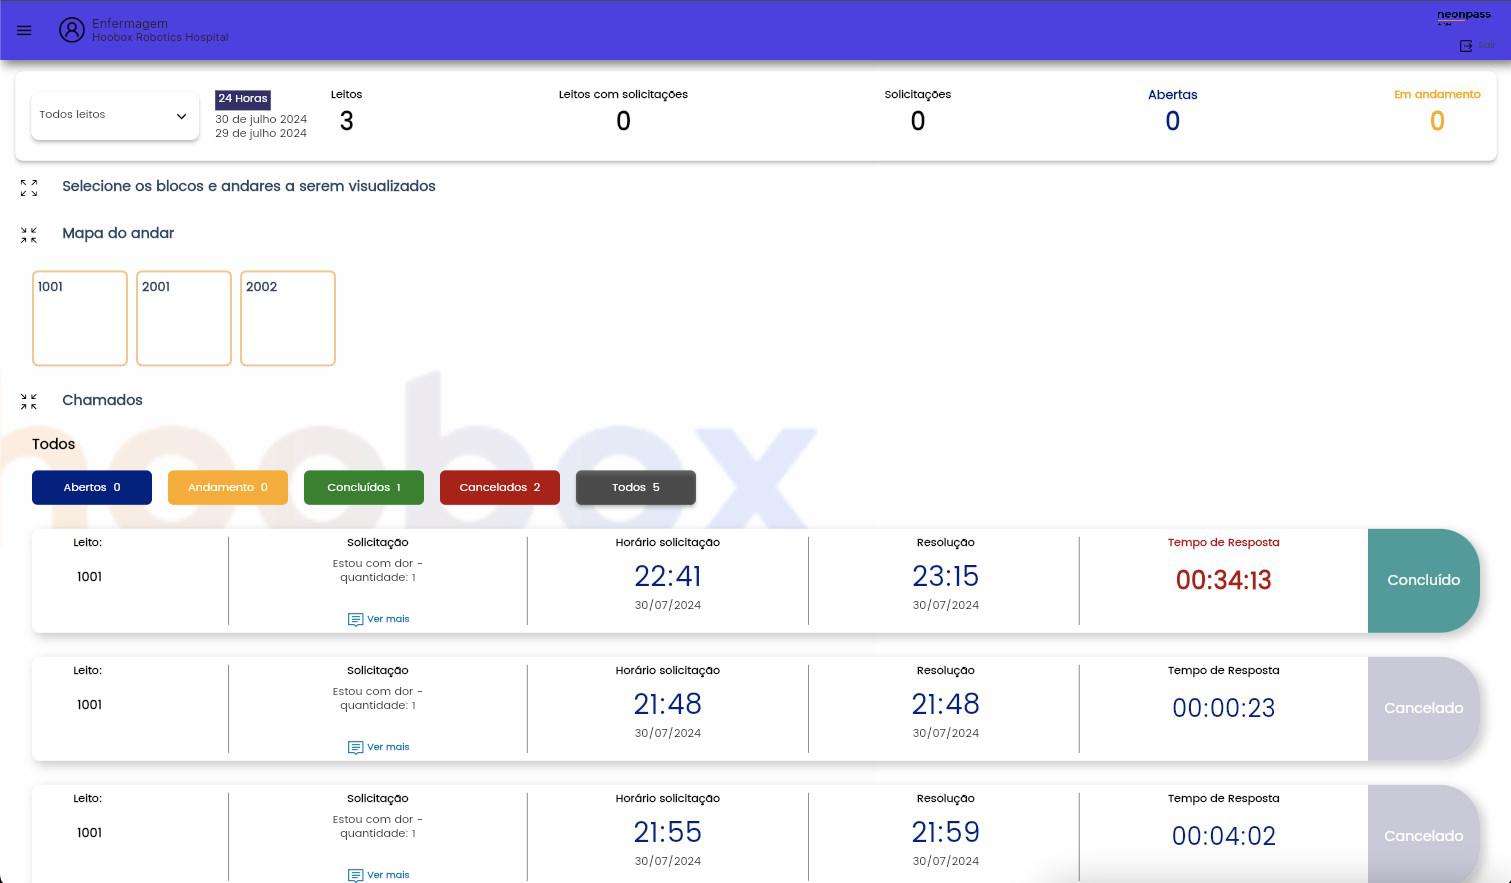1511x883 pixels.
Task: Collapse the Chamados section
Action: [29, 401]
